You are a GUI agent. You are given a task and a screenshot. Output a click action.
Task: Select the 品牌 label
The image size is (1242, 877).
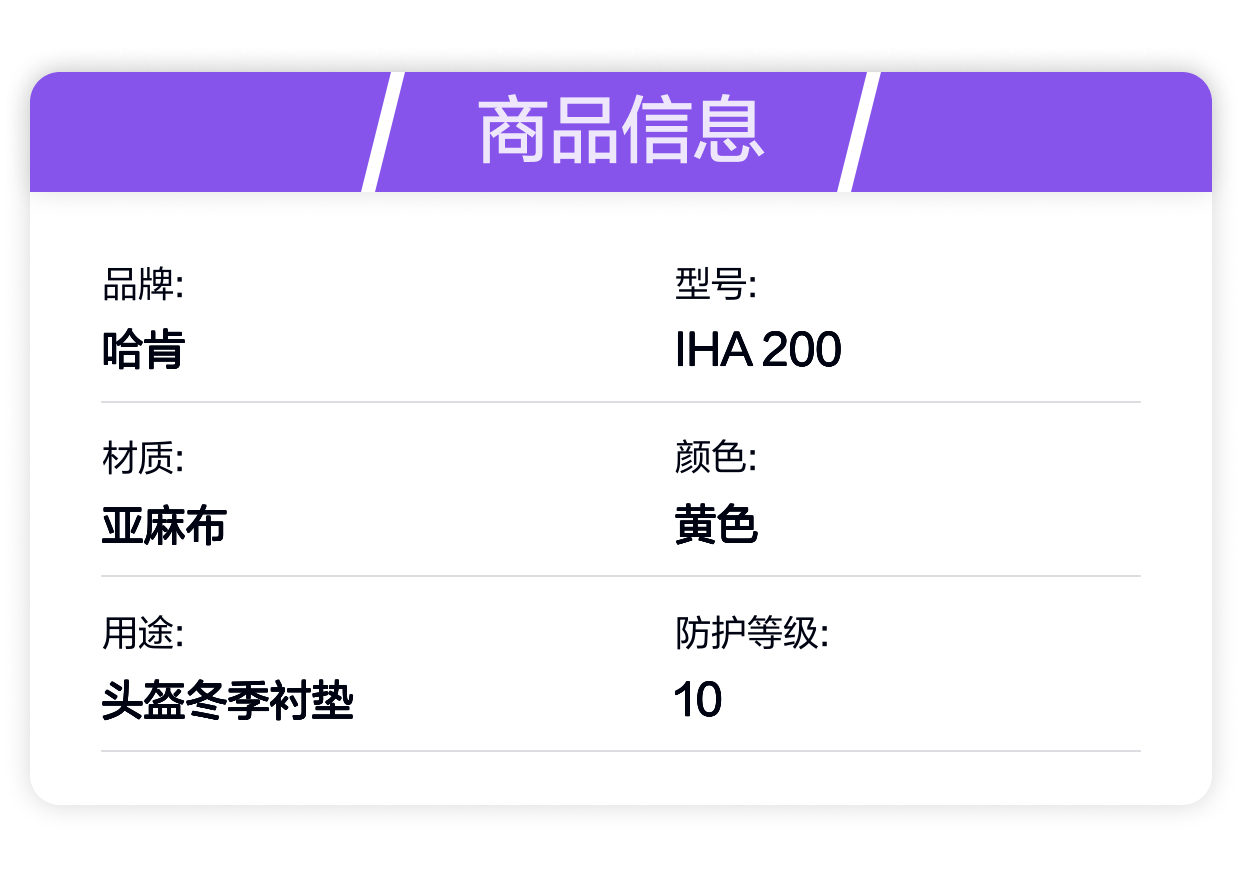tap(143, 285)
